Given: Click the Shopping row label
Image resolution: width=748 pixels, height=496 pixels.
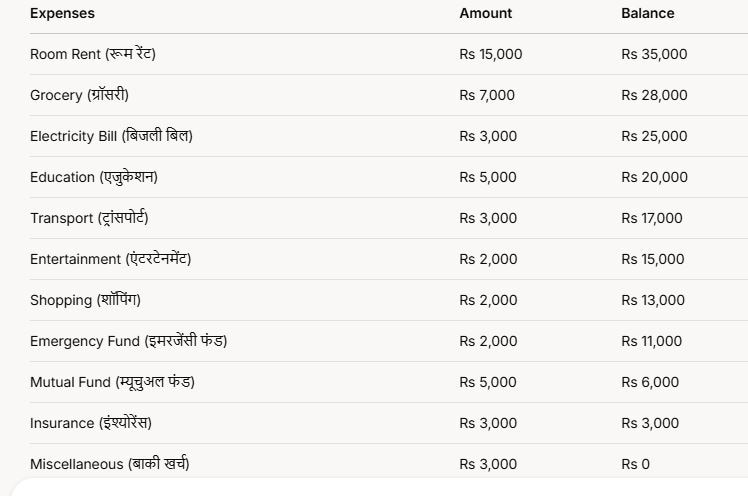Looking at the screenshot, I should tap(86, 300).
